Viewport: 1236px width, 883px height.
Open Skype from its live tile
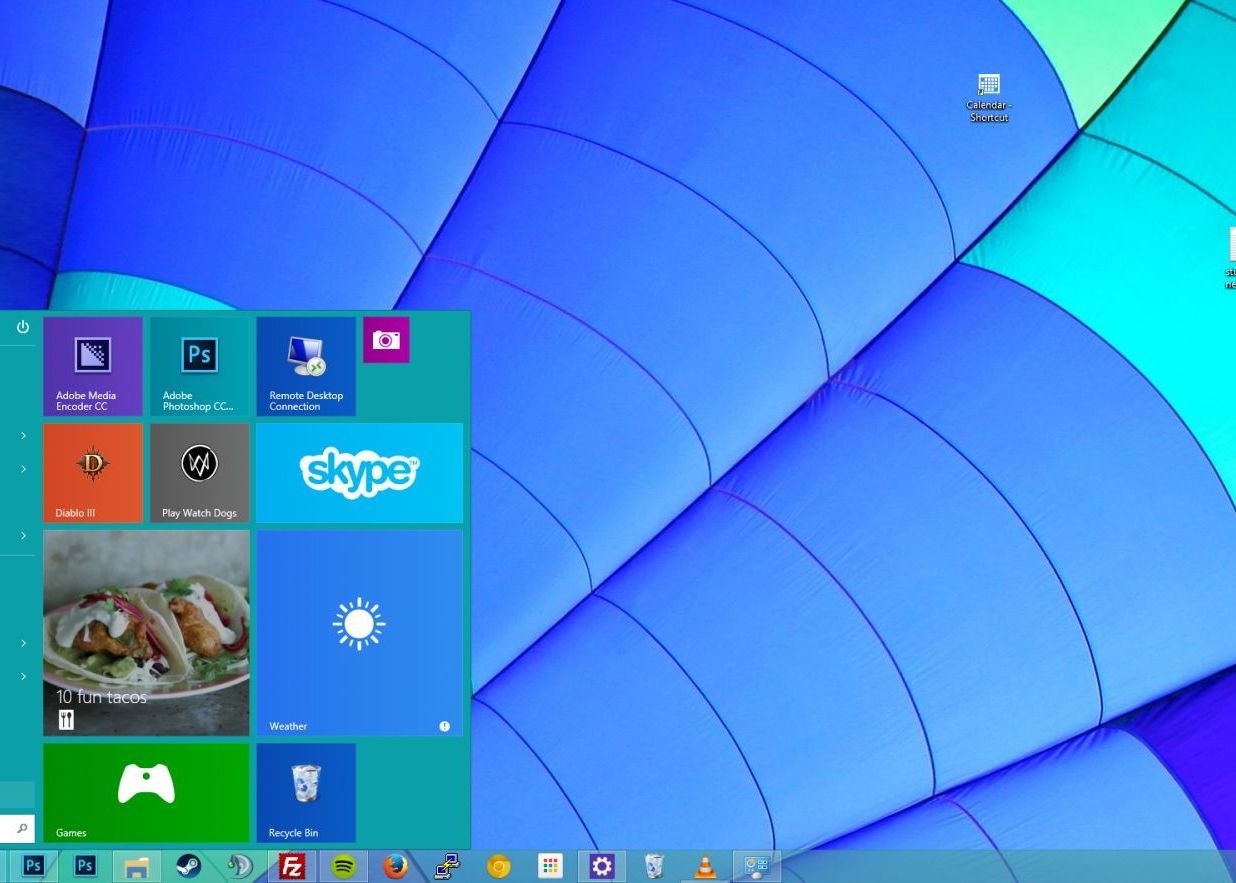tap(359, 472)
